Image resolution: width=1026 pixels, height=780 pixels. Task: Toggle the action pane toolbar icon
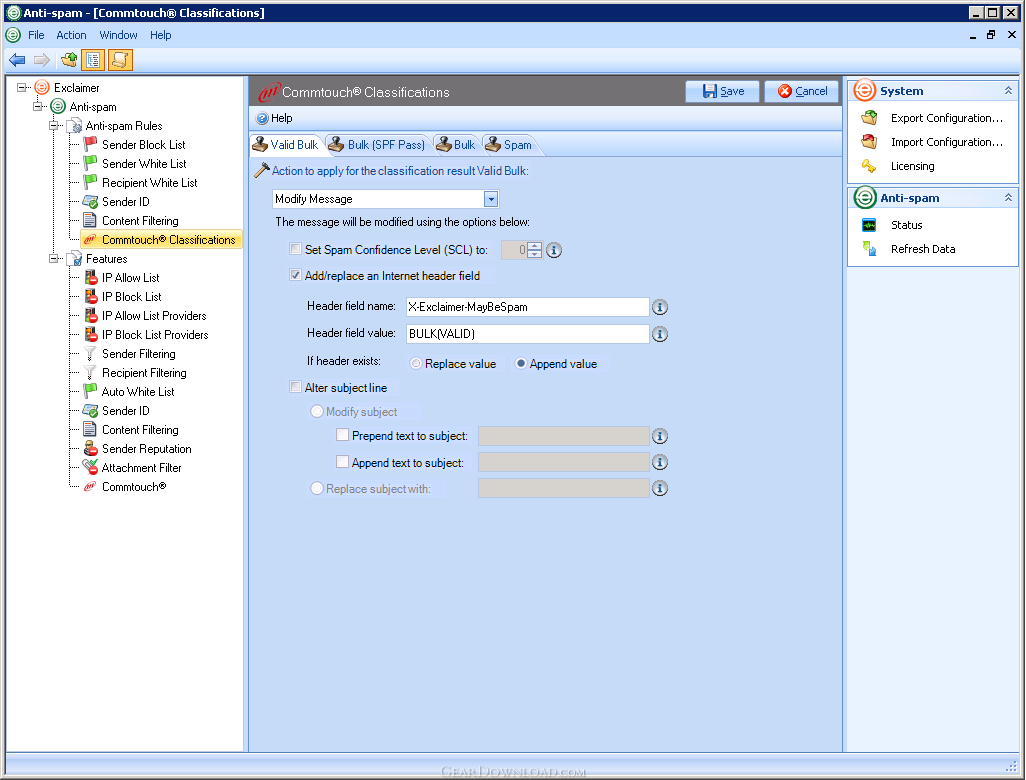pyautogui.click(x=120, y=60)
